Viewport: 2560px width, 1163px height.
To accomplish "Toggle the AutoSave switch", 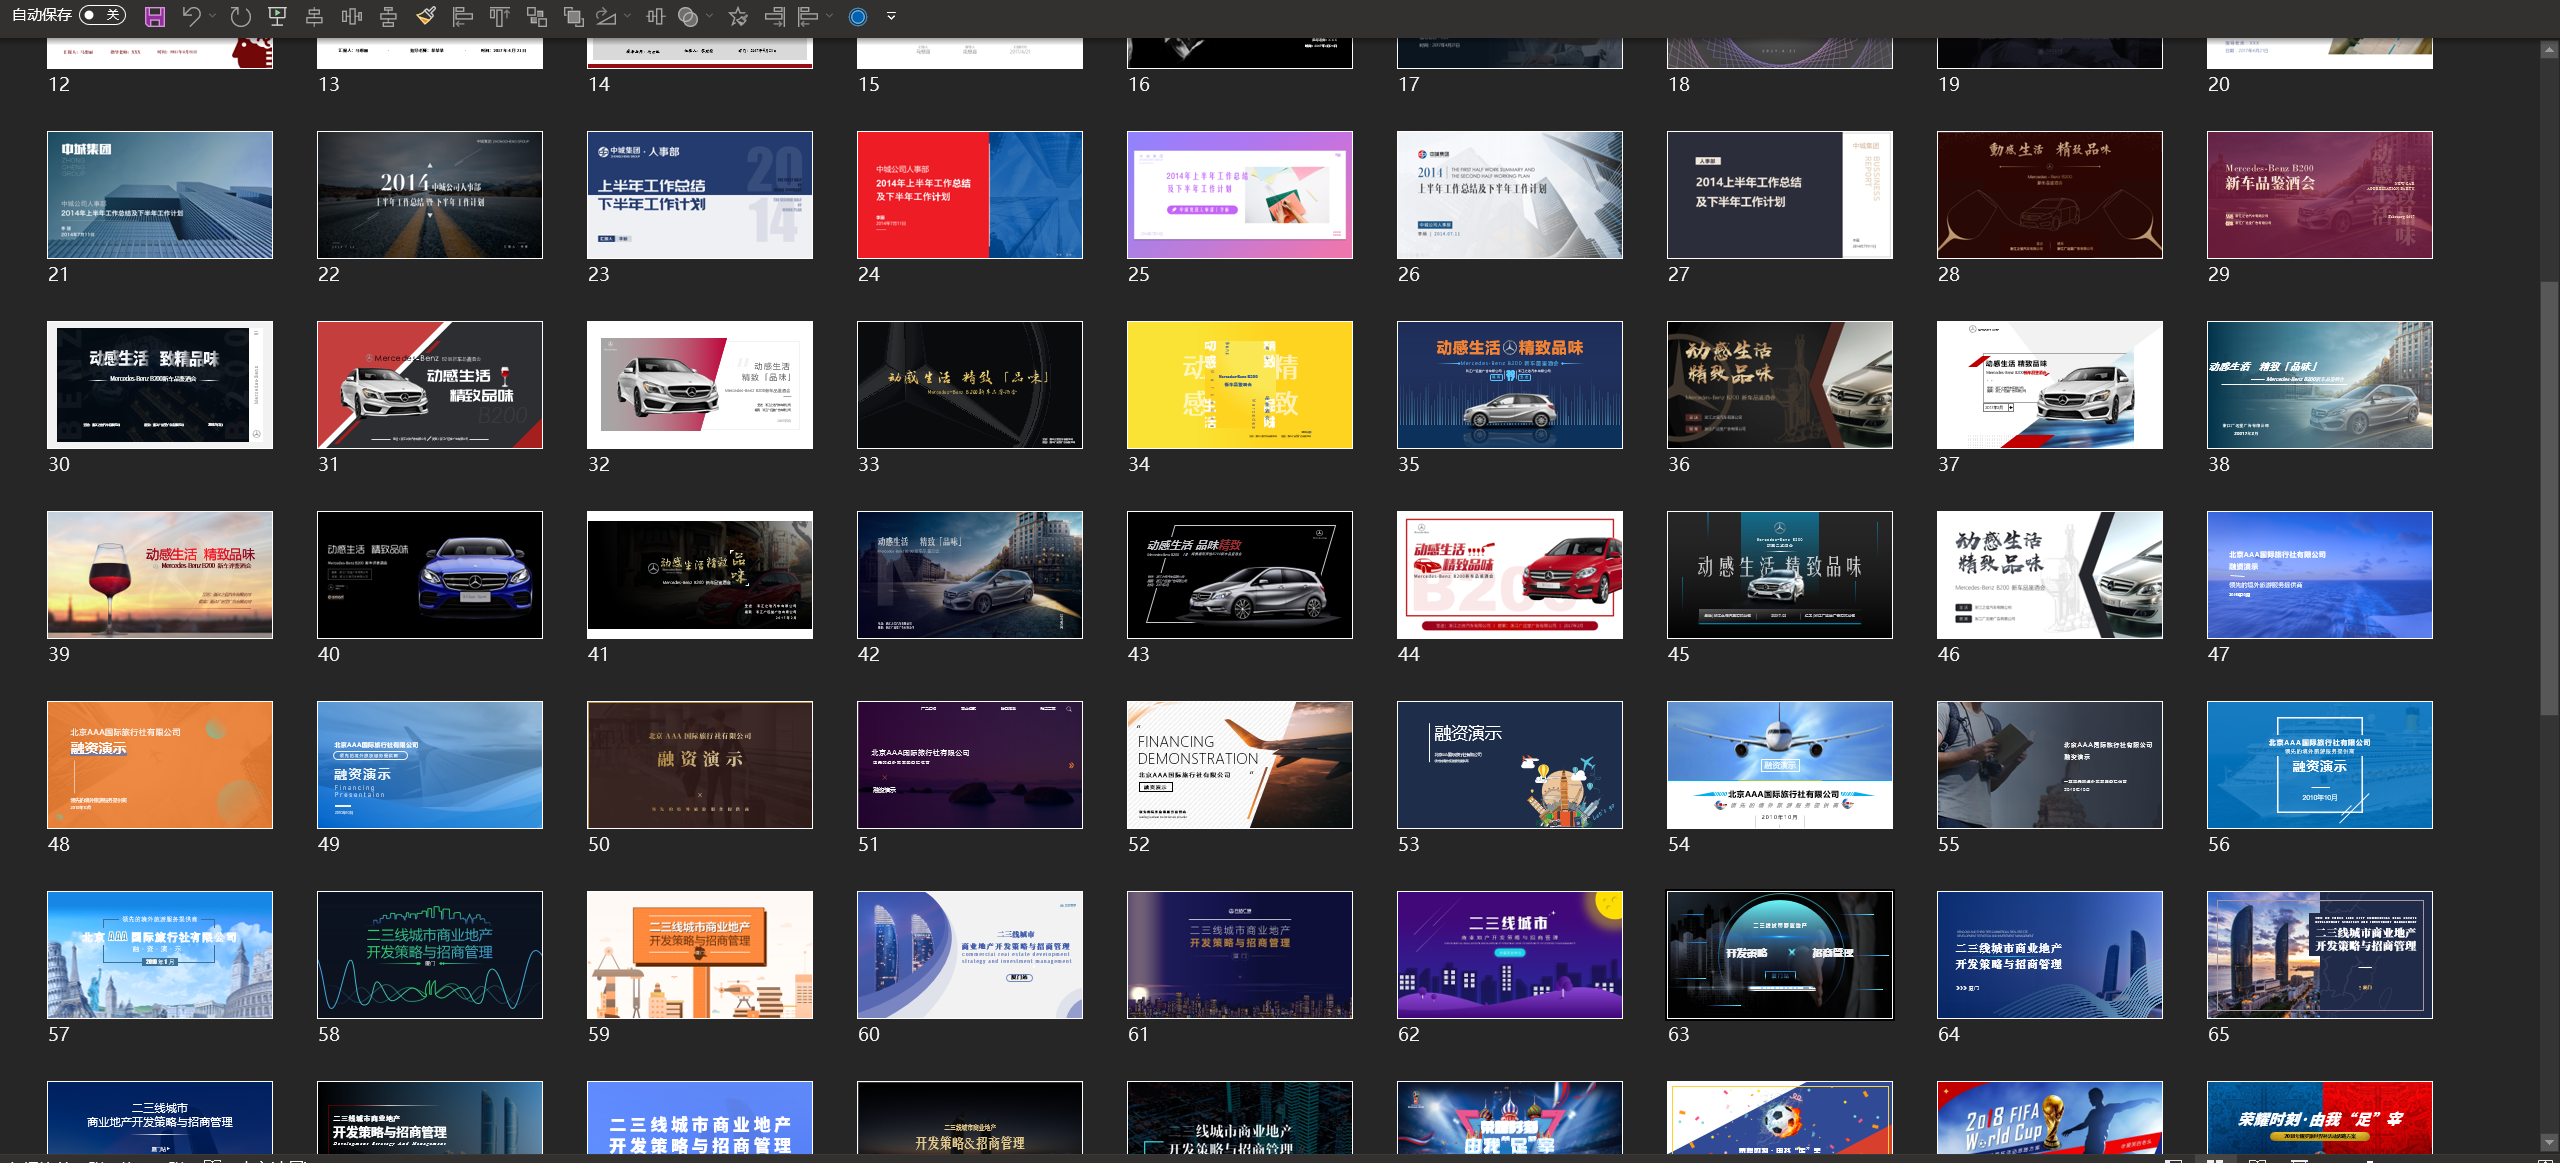I will [x=103, y=15].
